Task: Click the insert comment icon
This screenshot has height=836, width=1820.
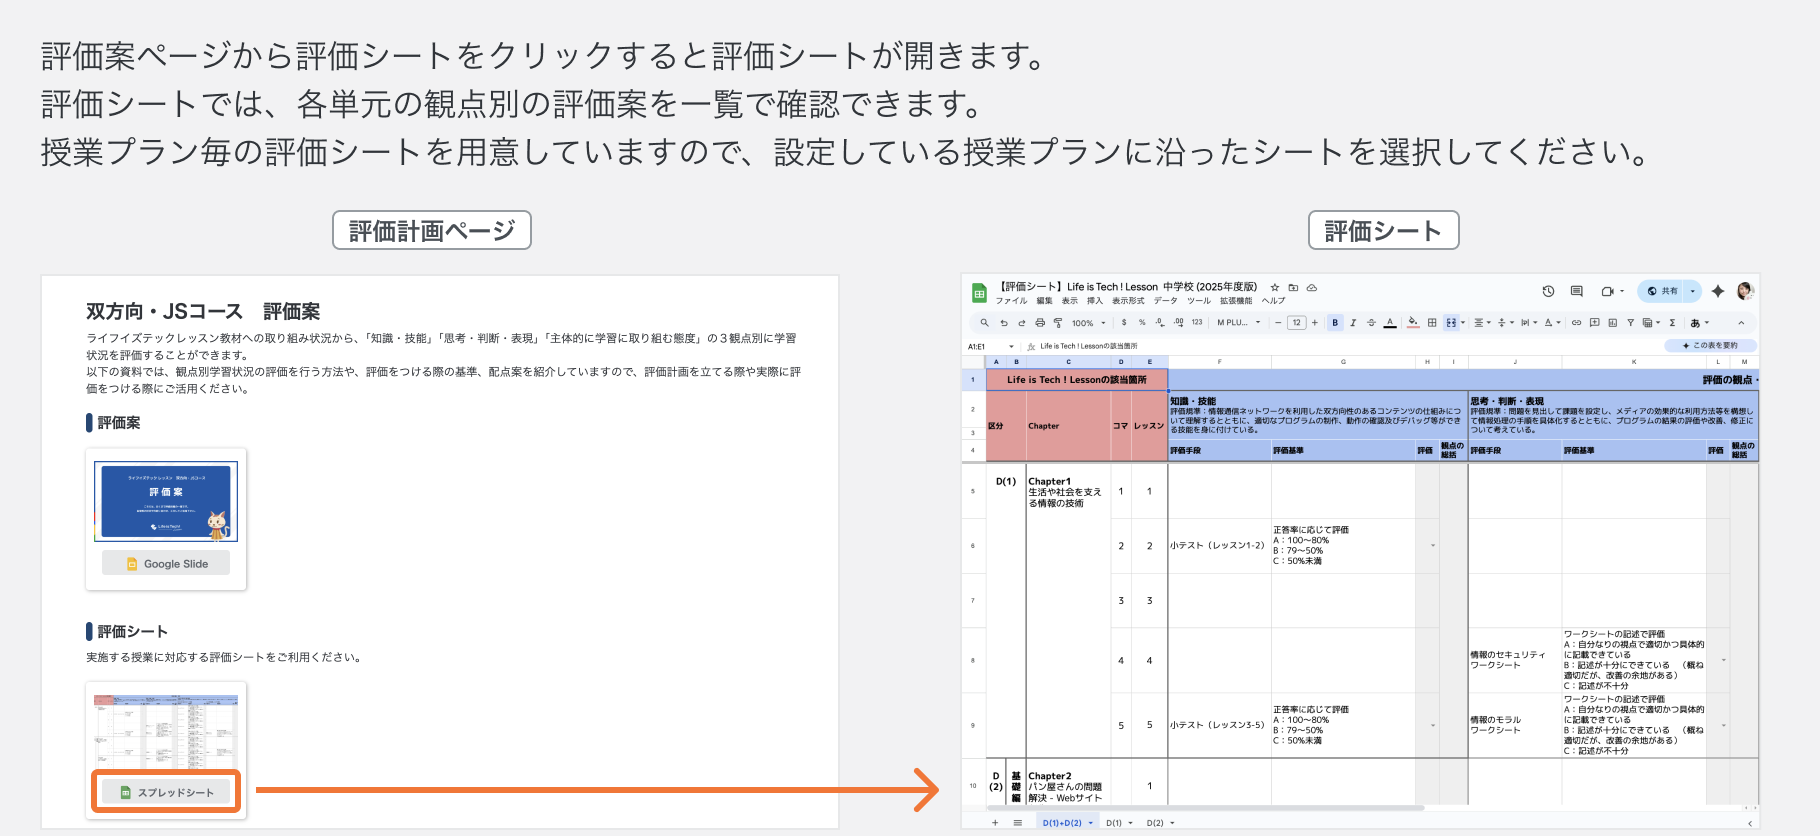Action: click(1595, 322)
